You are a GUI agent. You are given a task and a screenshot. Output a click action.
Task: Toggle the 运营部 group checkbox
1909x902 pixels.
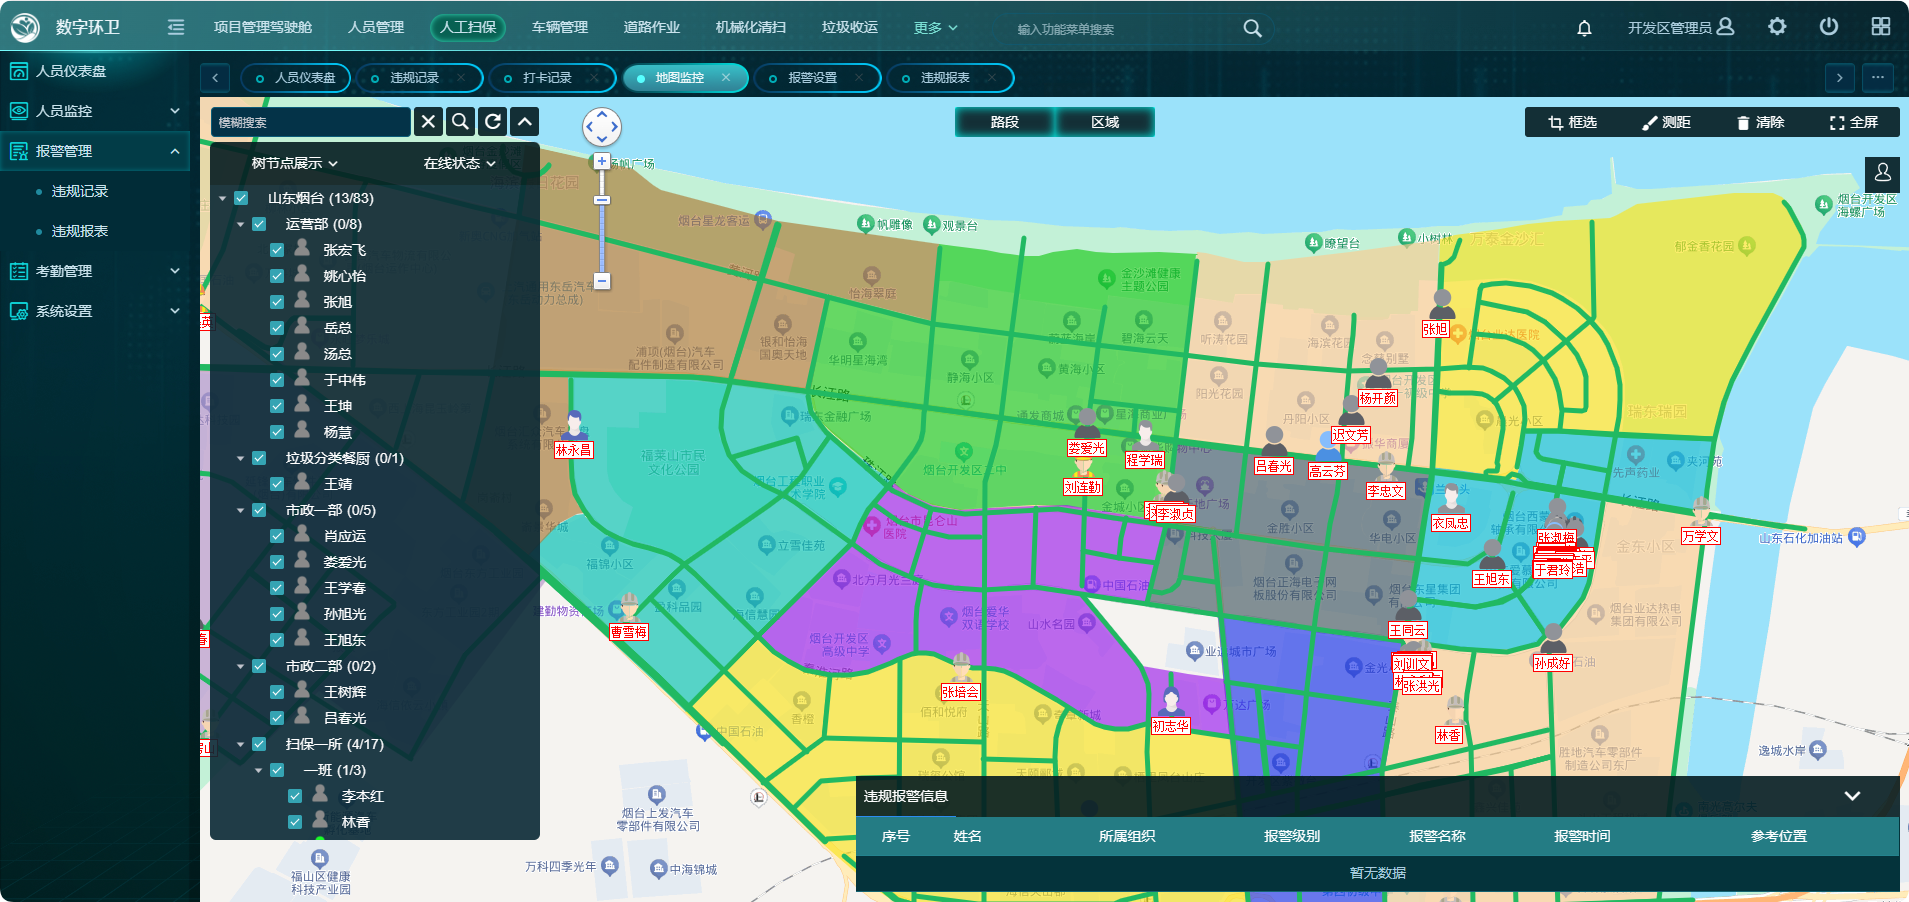click(259, 224)
